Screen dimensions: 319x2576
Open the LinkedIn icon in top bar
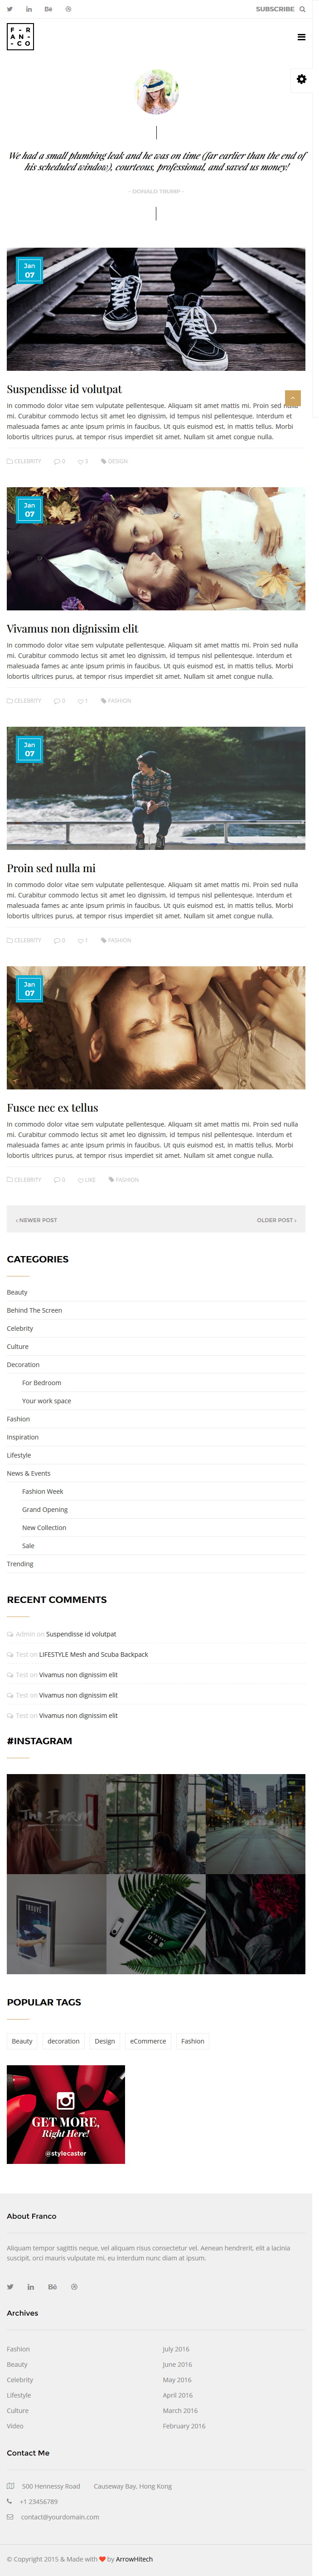(29, 9)
